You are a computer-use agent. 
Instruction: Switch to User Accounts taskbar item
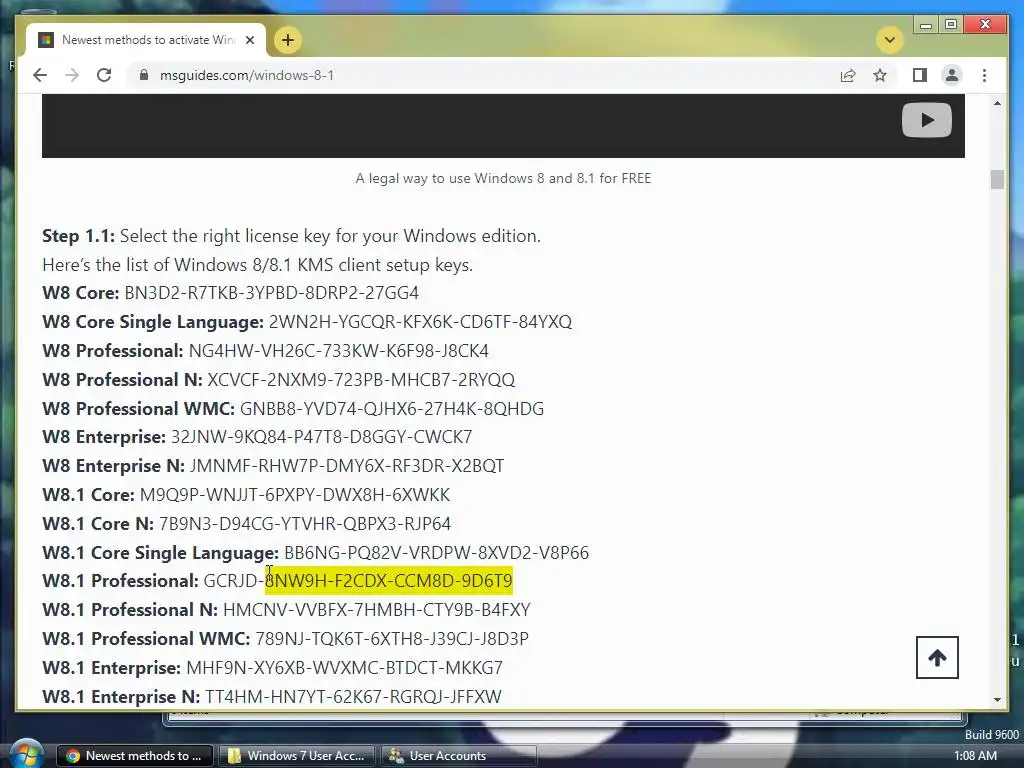[459, 756]
